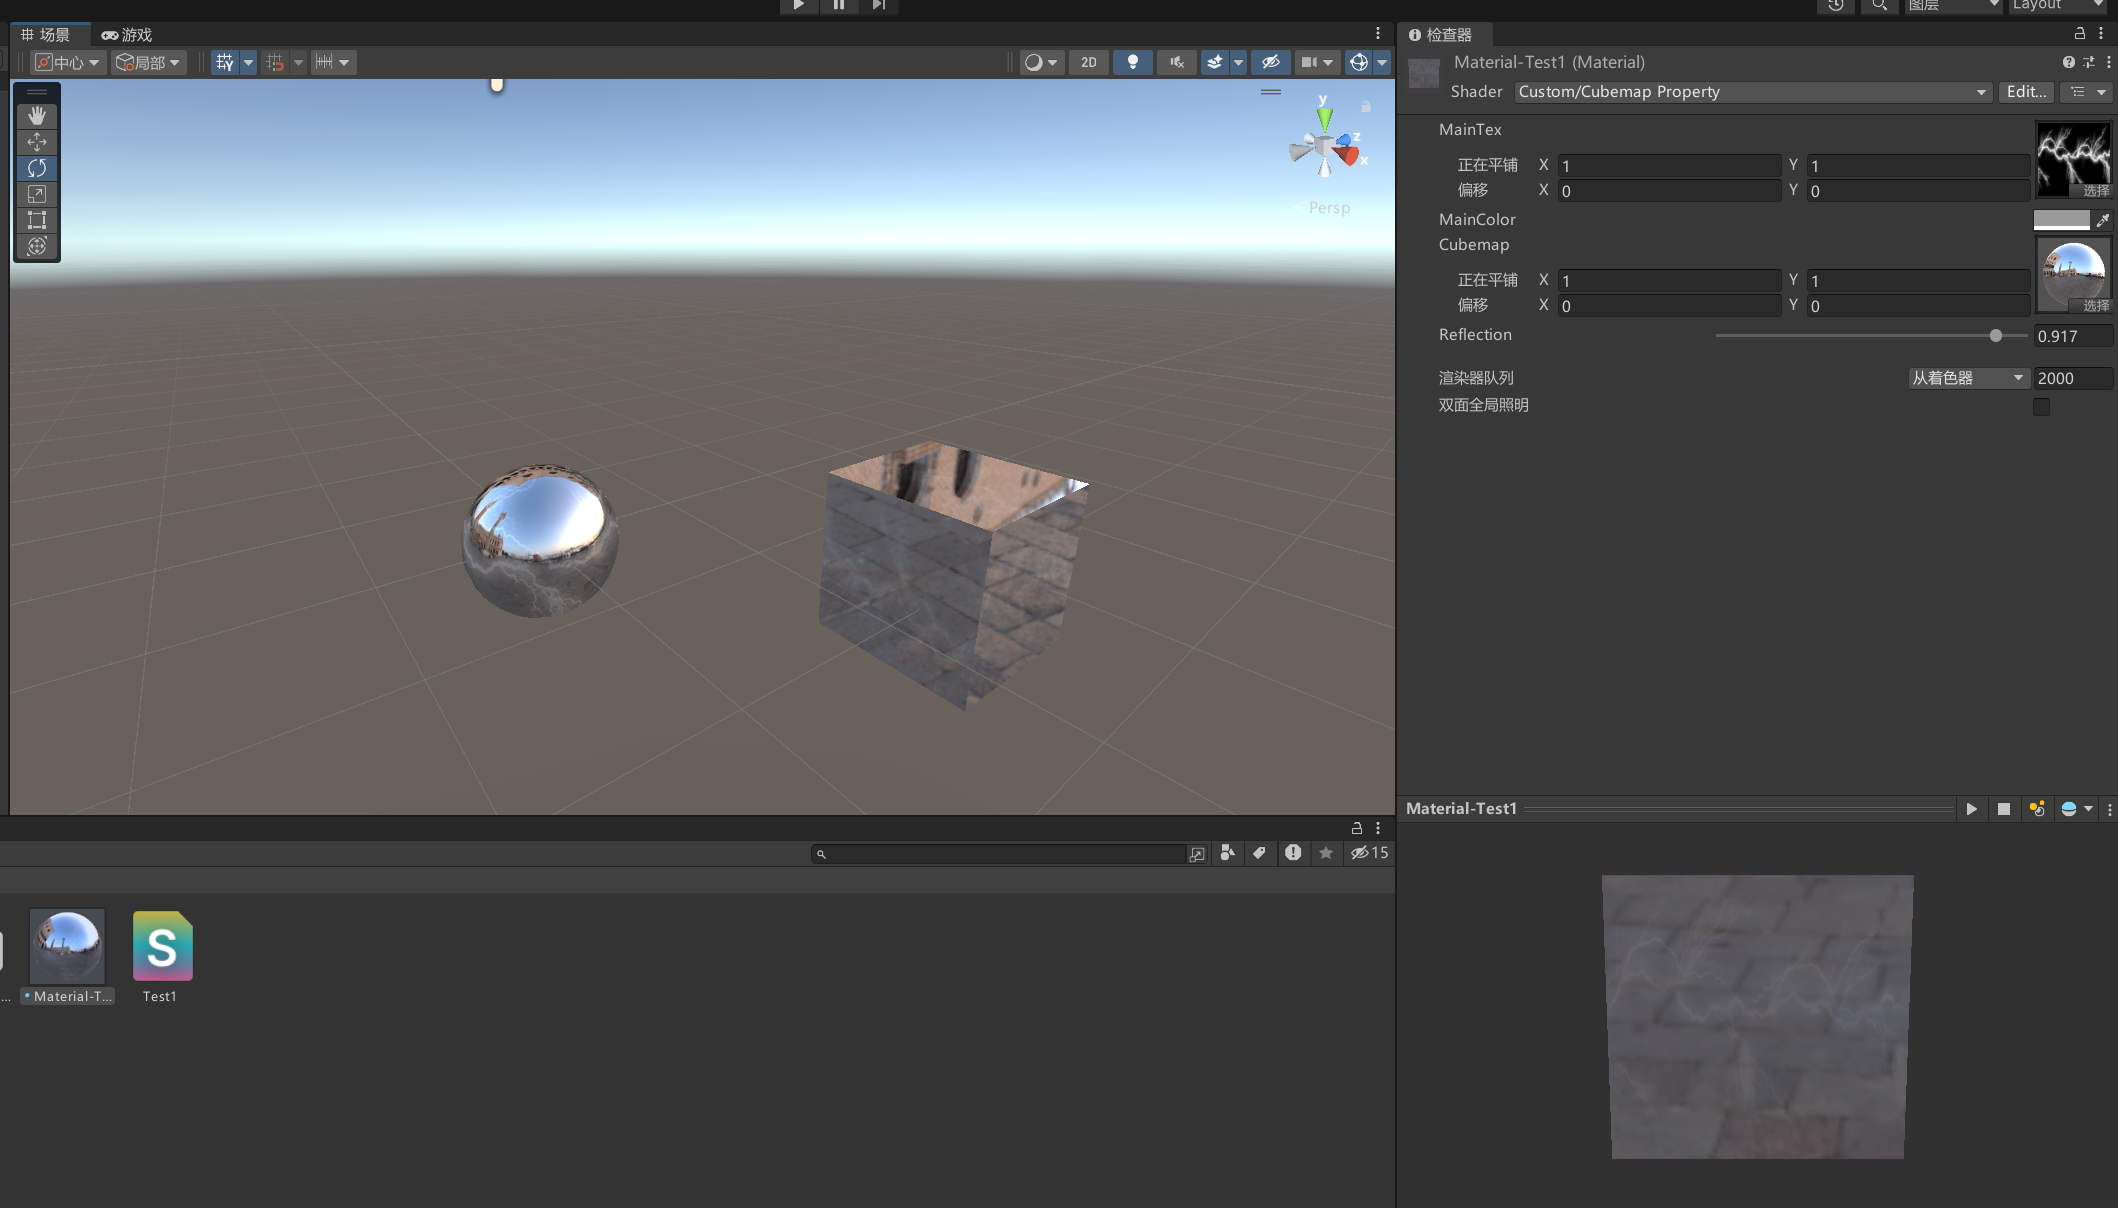The height and width of the screenshot is (1208, 2118).
Task: Toggle hidden packages count 15
Action: (1369, 853)
